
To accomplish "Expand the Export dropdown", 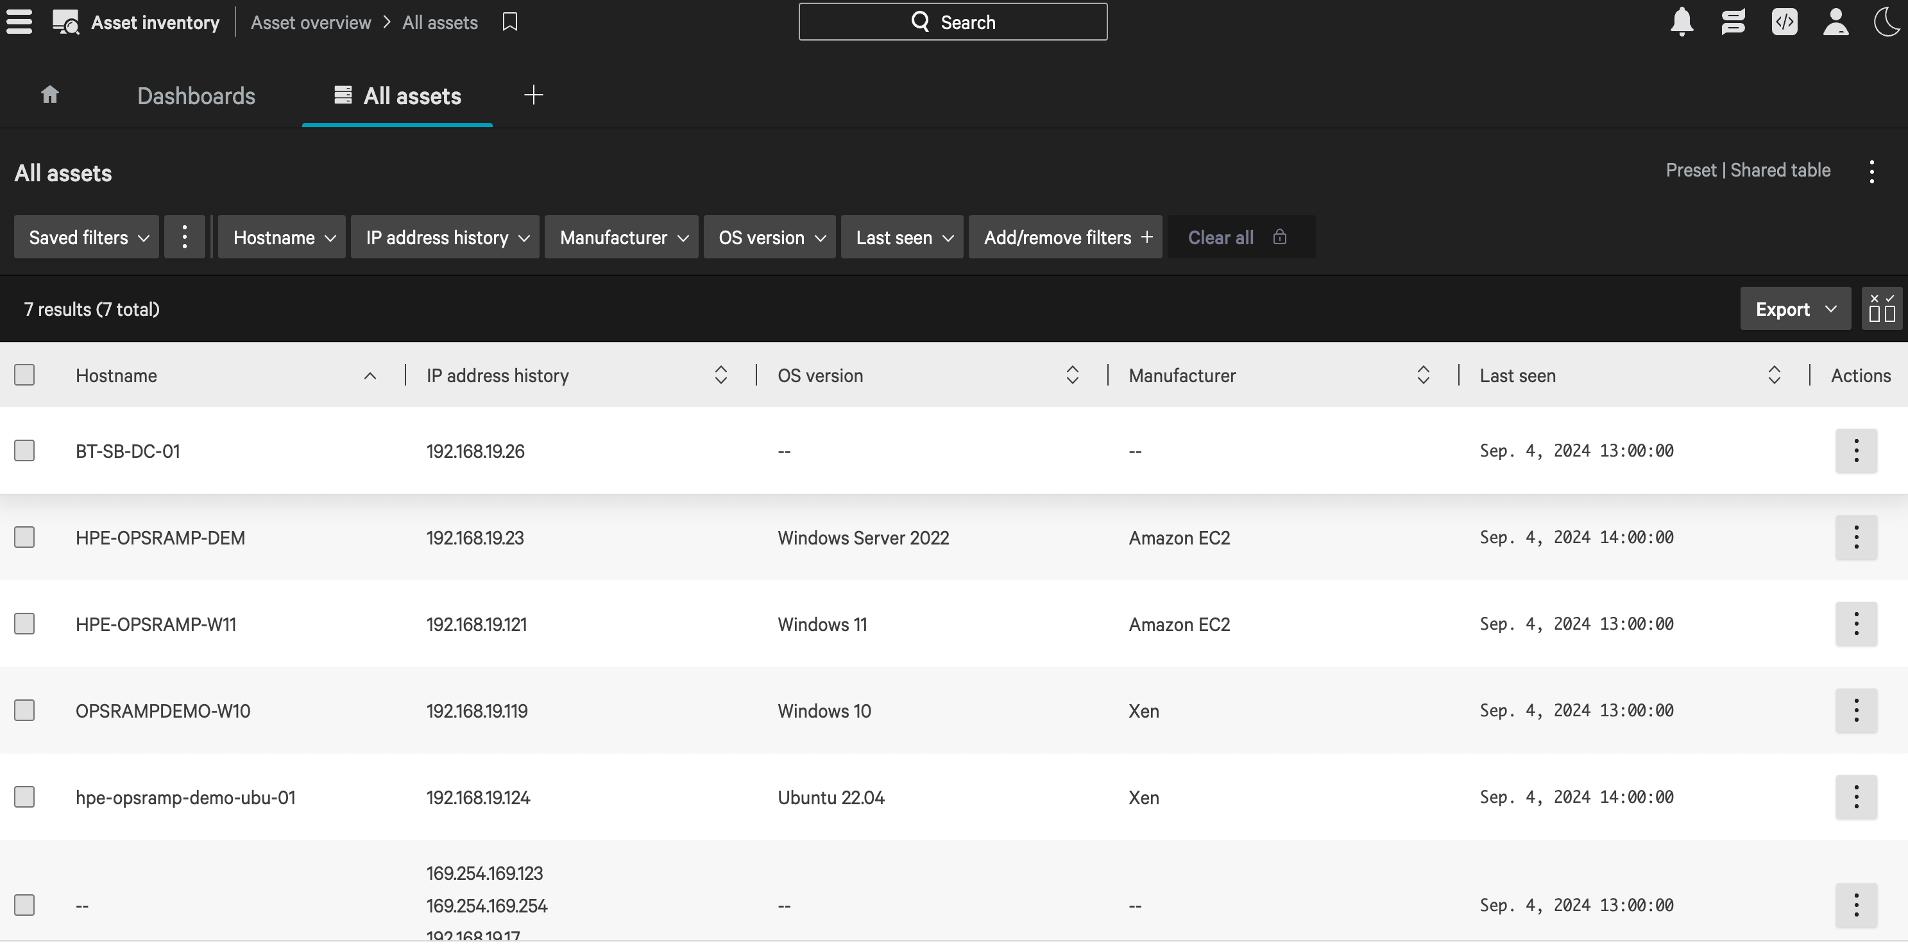I will point(1795,309).
